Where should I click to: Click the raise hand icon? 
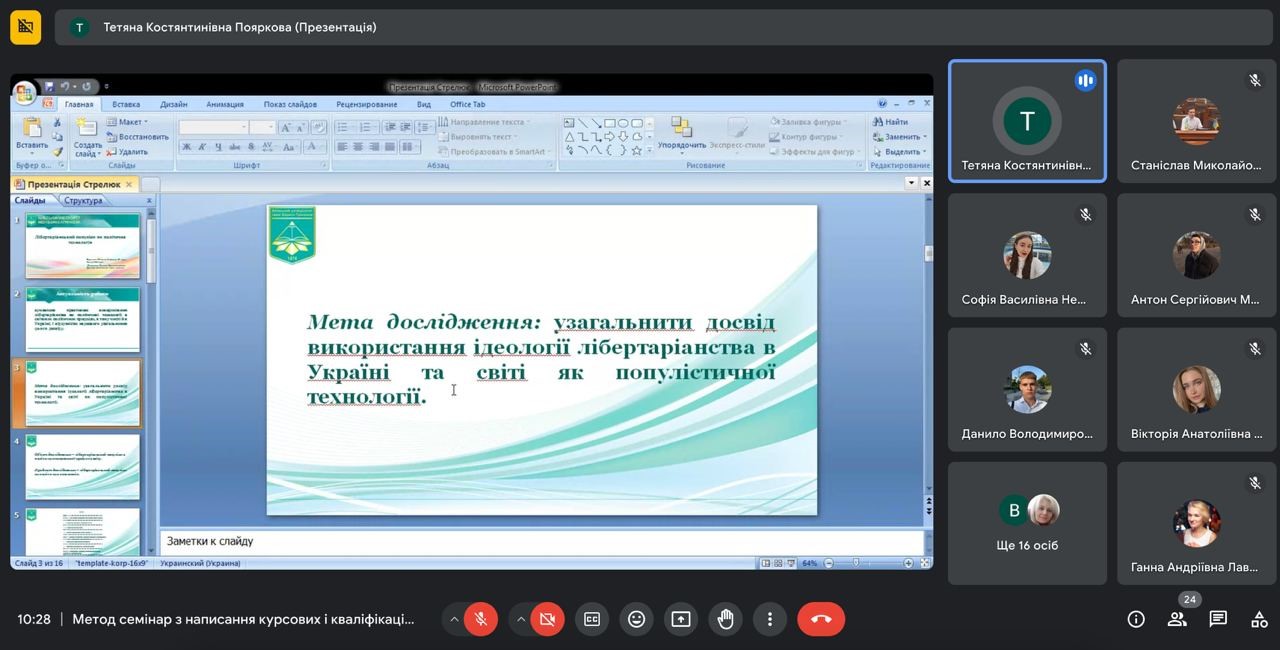pos(725,619)
